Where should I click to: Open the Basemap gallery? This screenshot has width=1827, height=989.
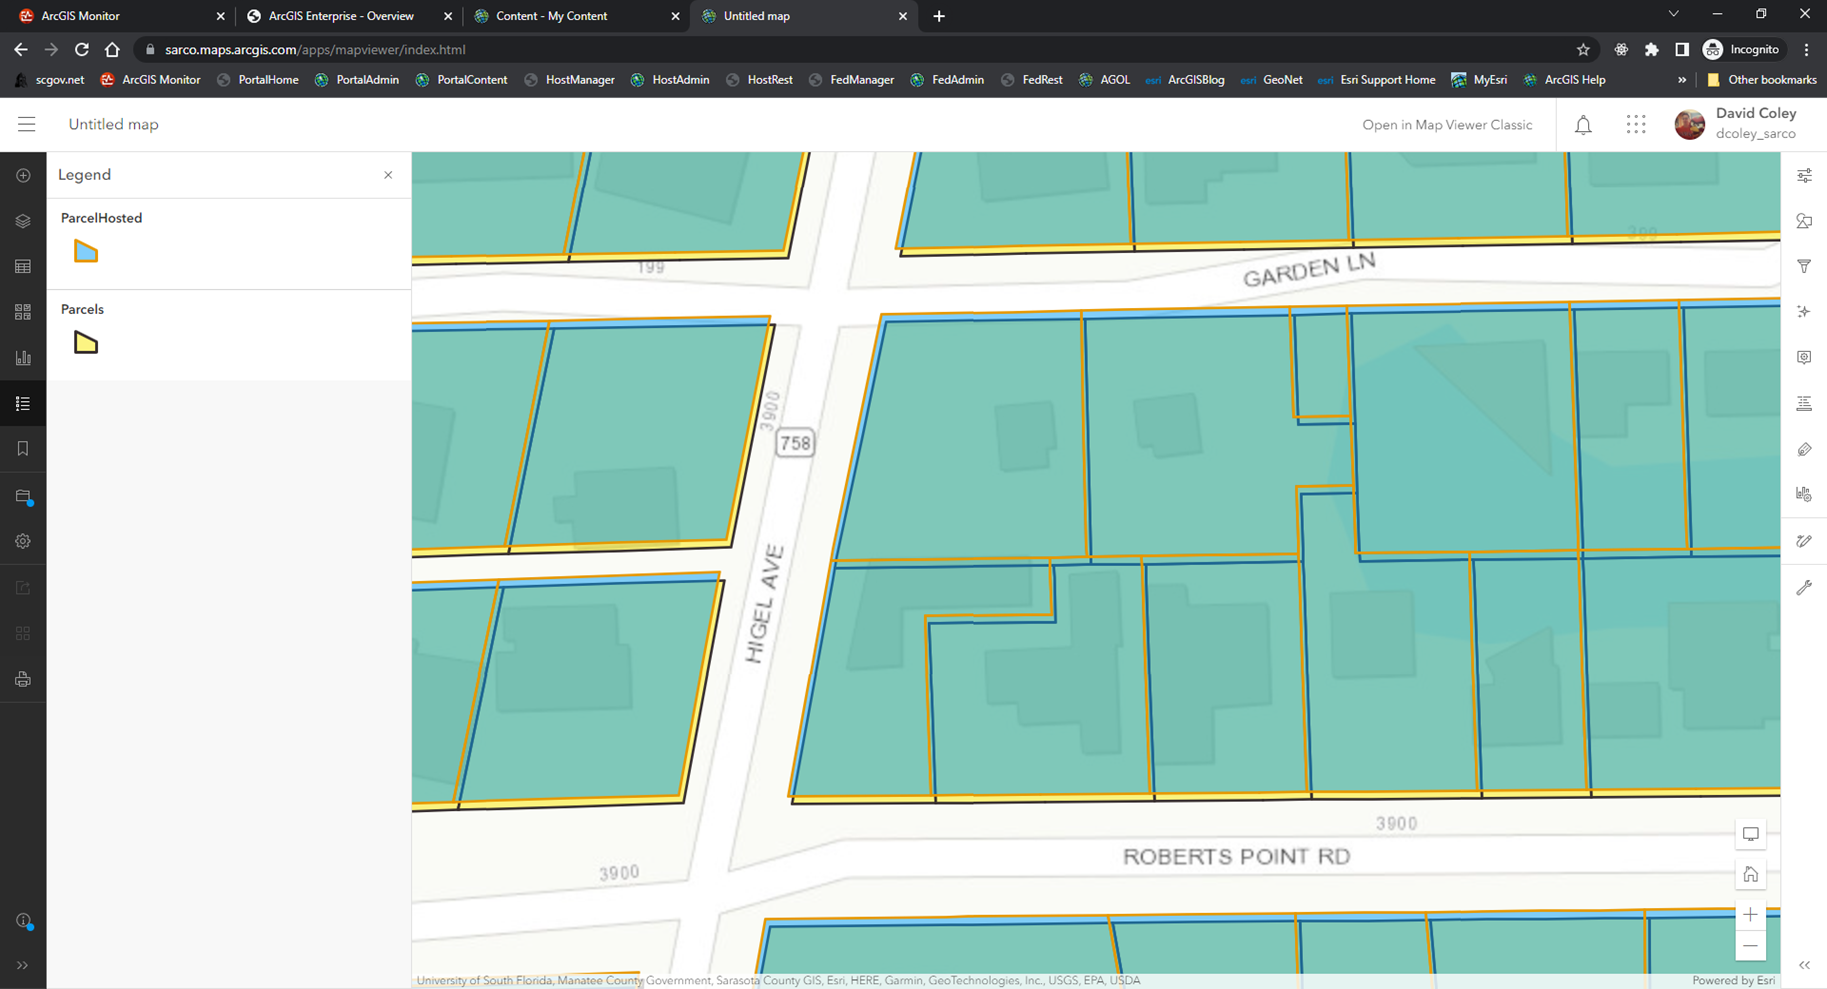click(x=24, y=311)
